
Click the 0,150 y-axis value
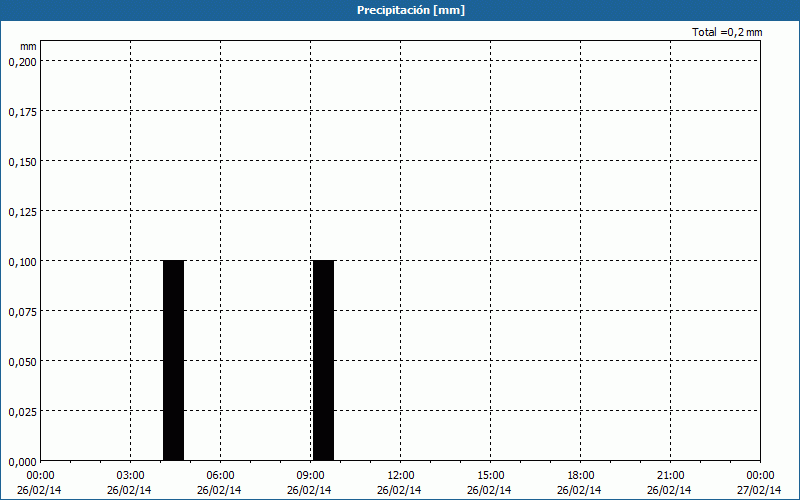click(22, 162)
